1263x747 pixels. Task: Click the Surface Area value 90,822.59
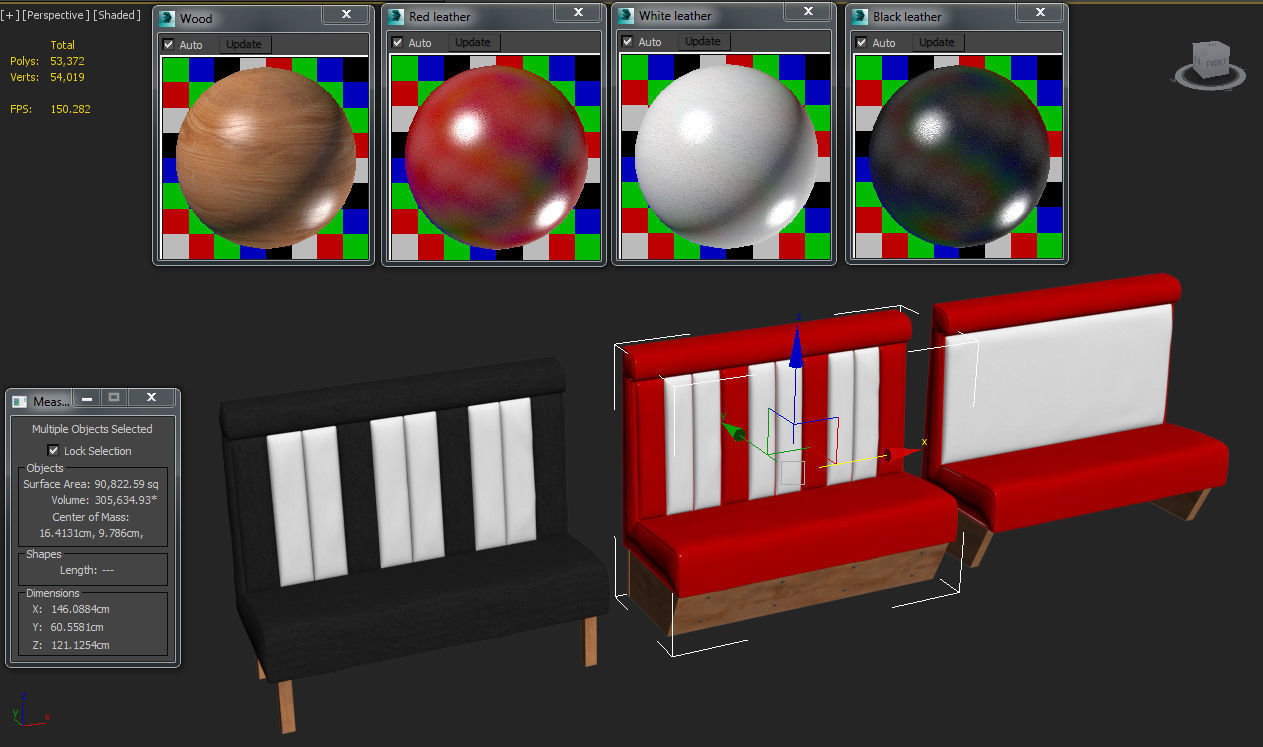126,484
